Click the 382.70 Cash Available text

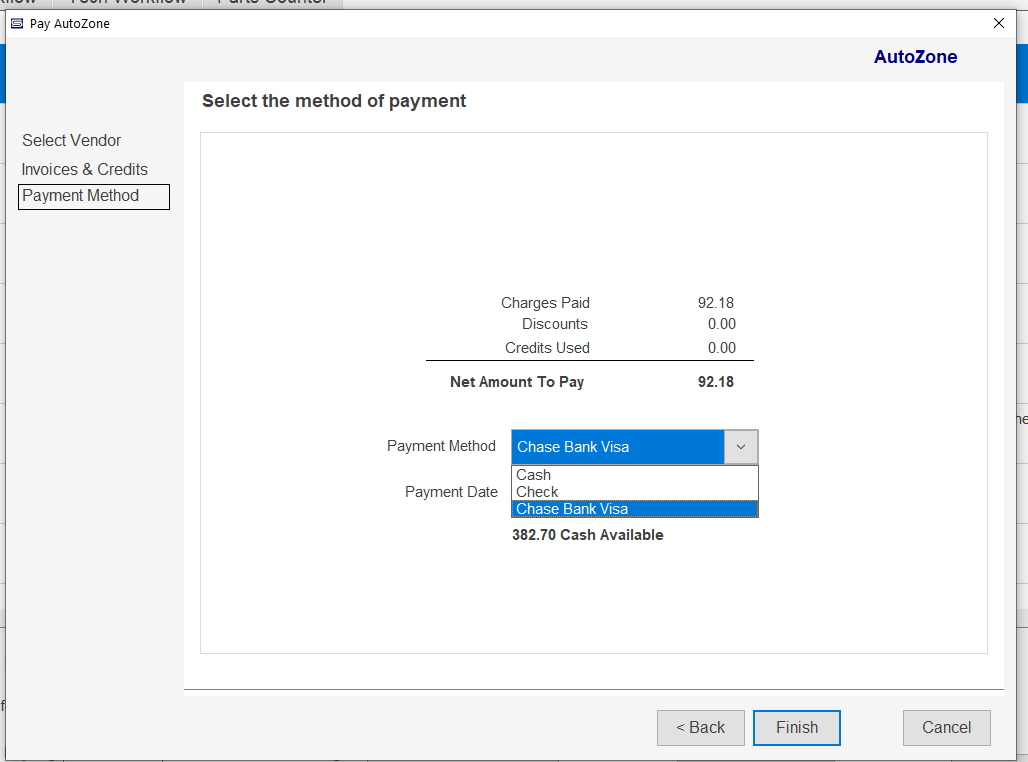[587, 535]
